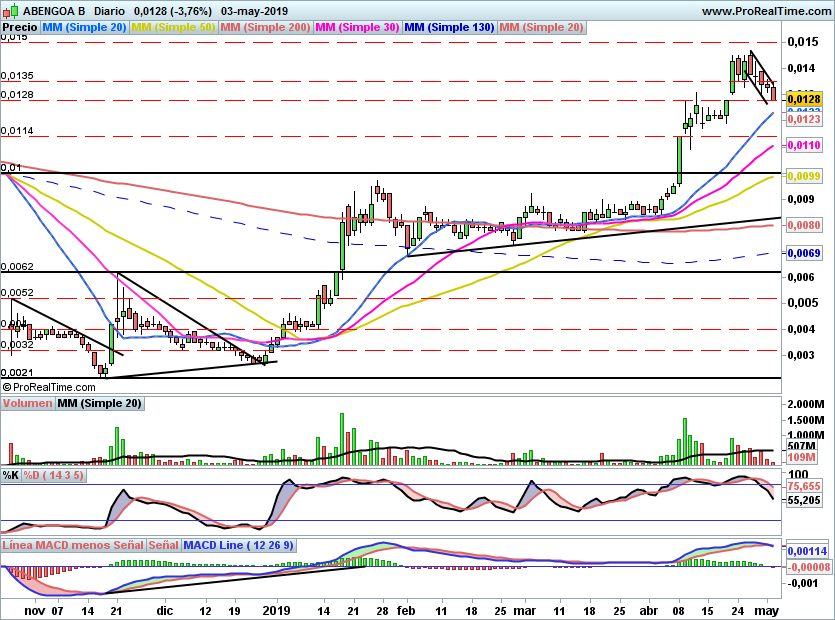
Task: Click the blue MM (Simple 20) label after Precio
Action: (84, 27)
